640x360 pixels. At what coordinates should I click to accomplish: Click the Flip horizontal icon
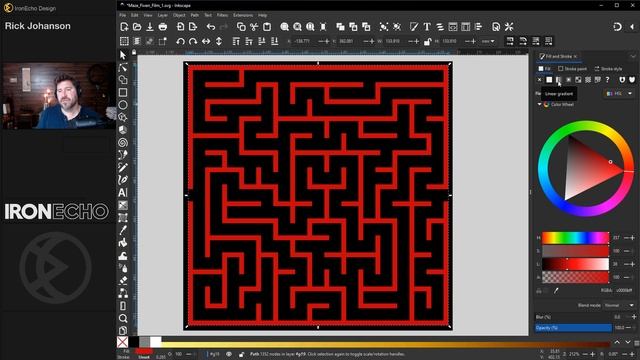(x=206, y=41)
